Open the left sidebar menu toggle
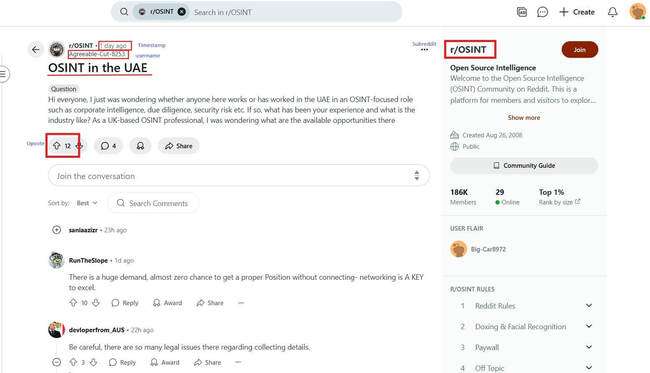The width and height of the screenshot is (650, 373). point(3,74)
